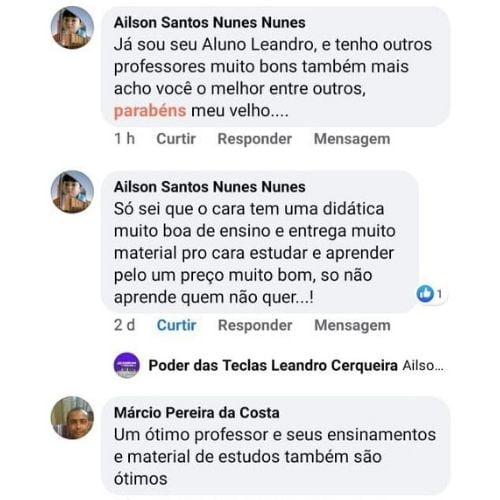500x500 pixels.
Task: Open Poder das Teclas purple page avatar
Action: [x=127, y=365]
